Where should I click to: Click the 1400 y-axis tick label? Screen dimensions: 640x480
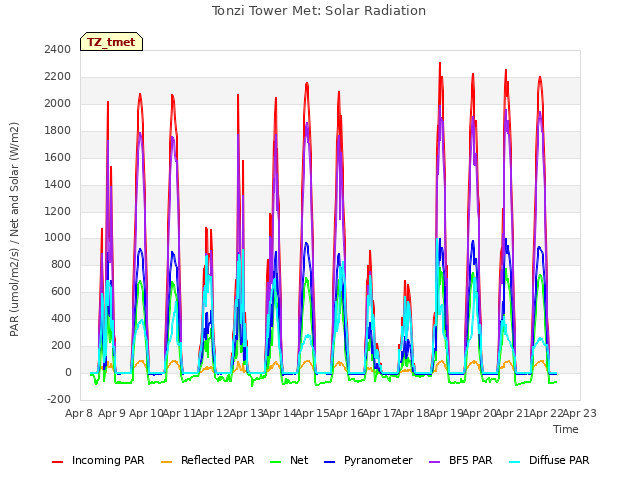pos(58,184)
